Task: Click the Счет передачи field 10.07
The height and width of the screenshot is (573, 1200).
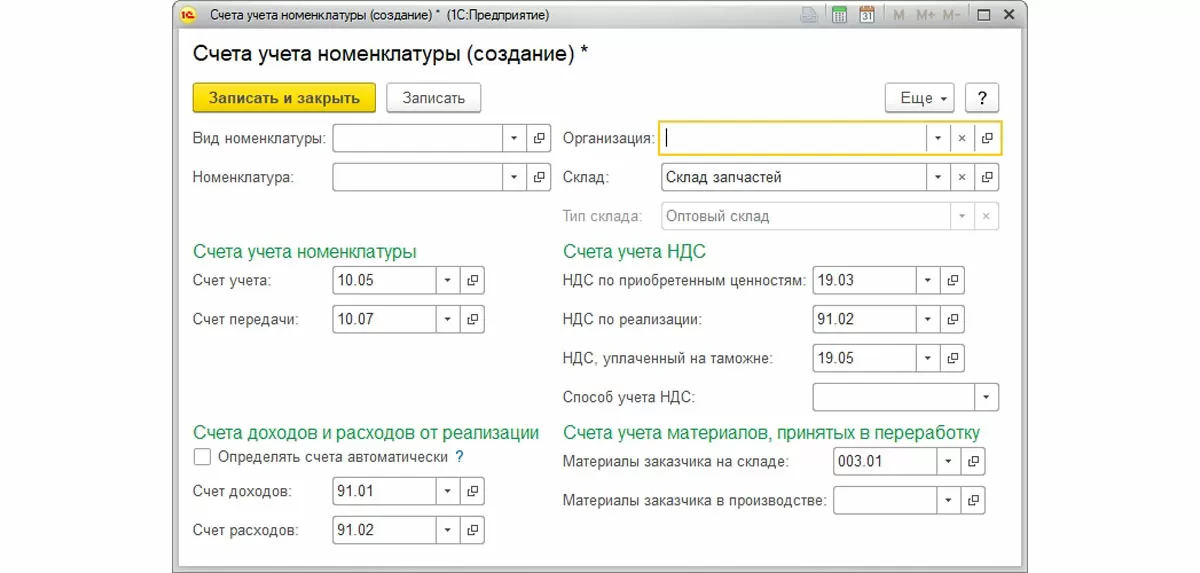Action: pyautogui.click(x=384, y=320)
